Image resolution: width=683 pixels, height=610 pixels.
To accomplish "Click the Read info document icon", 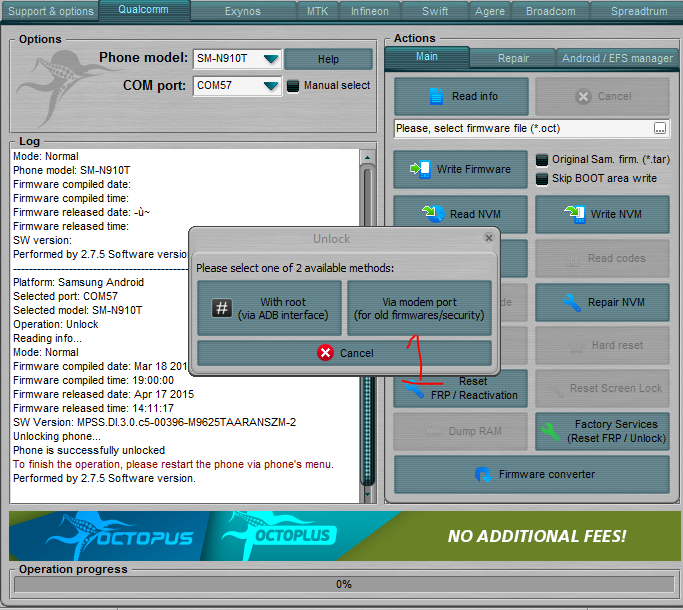I will coord(436,96).
